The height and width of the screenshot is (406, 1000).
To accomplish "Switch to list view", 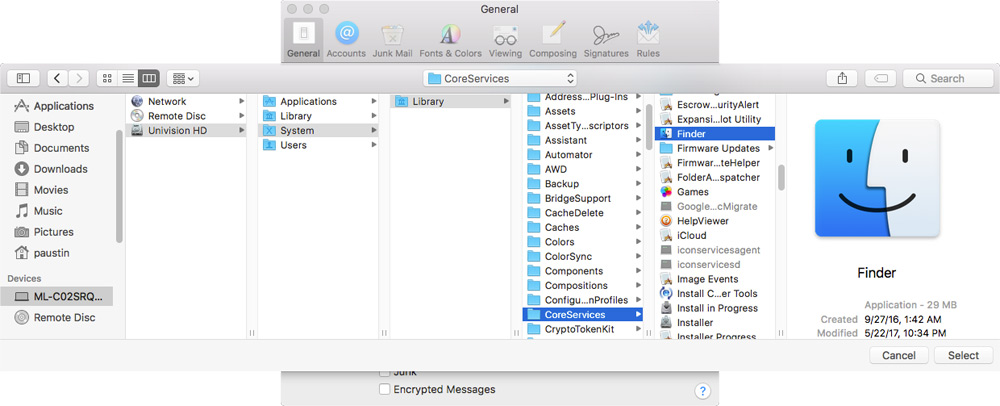I will tap(128, 78).
